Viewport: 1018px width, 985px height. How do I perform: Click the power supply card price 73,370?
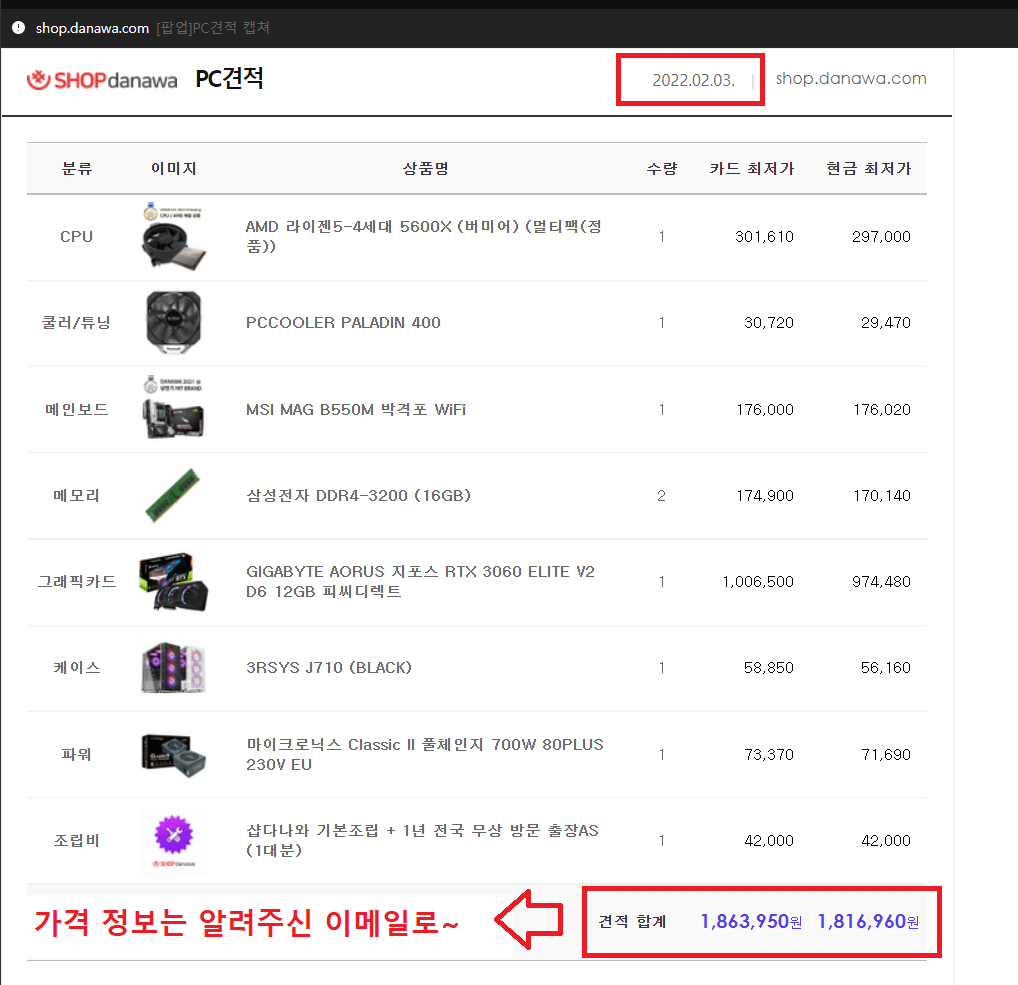[769, 754]
